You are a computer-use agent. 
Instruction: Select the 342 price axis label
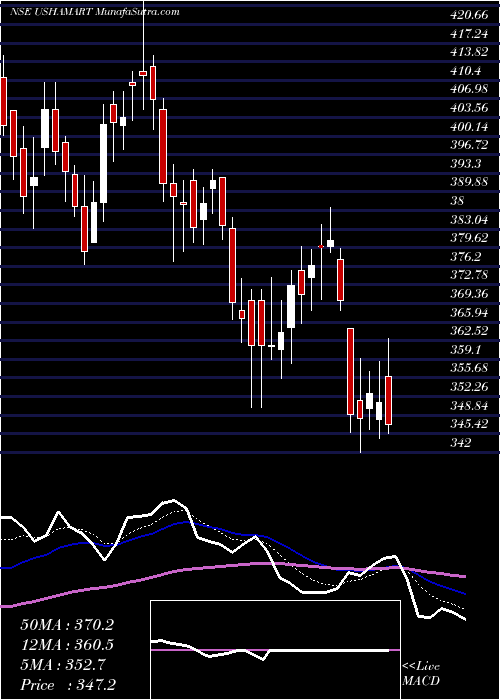460,442
